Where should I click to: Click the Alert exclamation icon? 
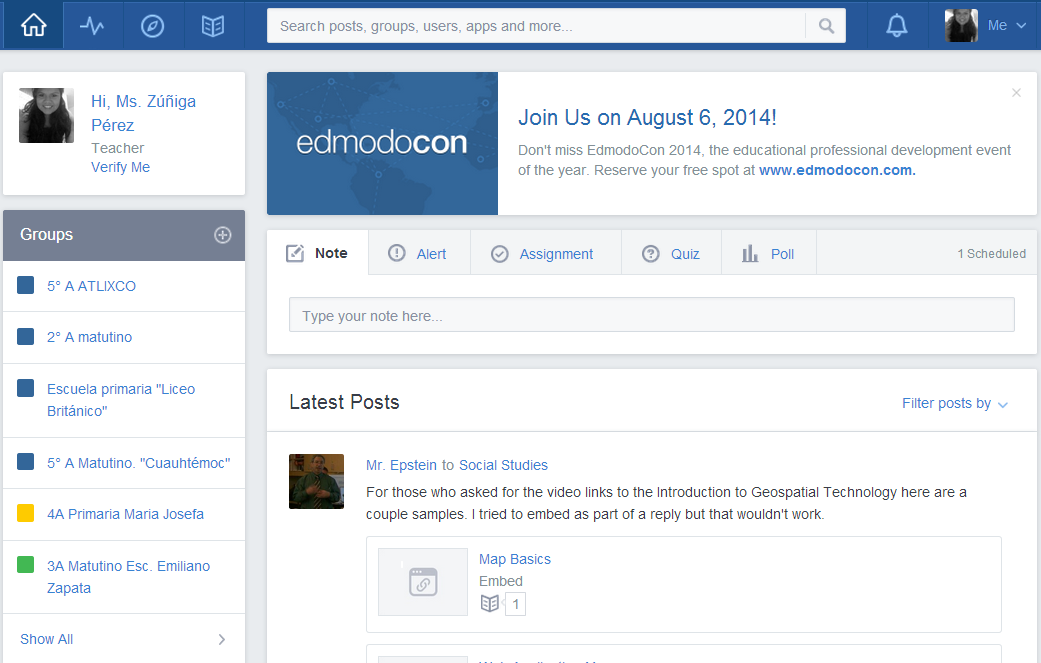396,253
